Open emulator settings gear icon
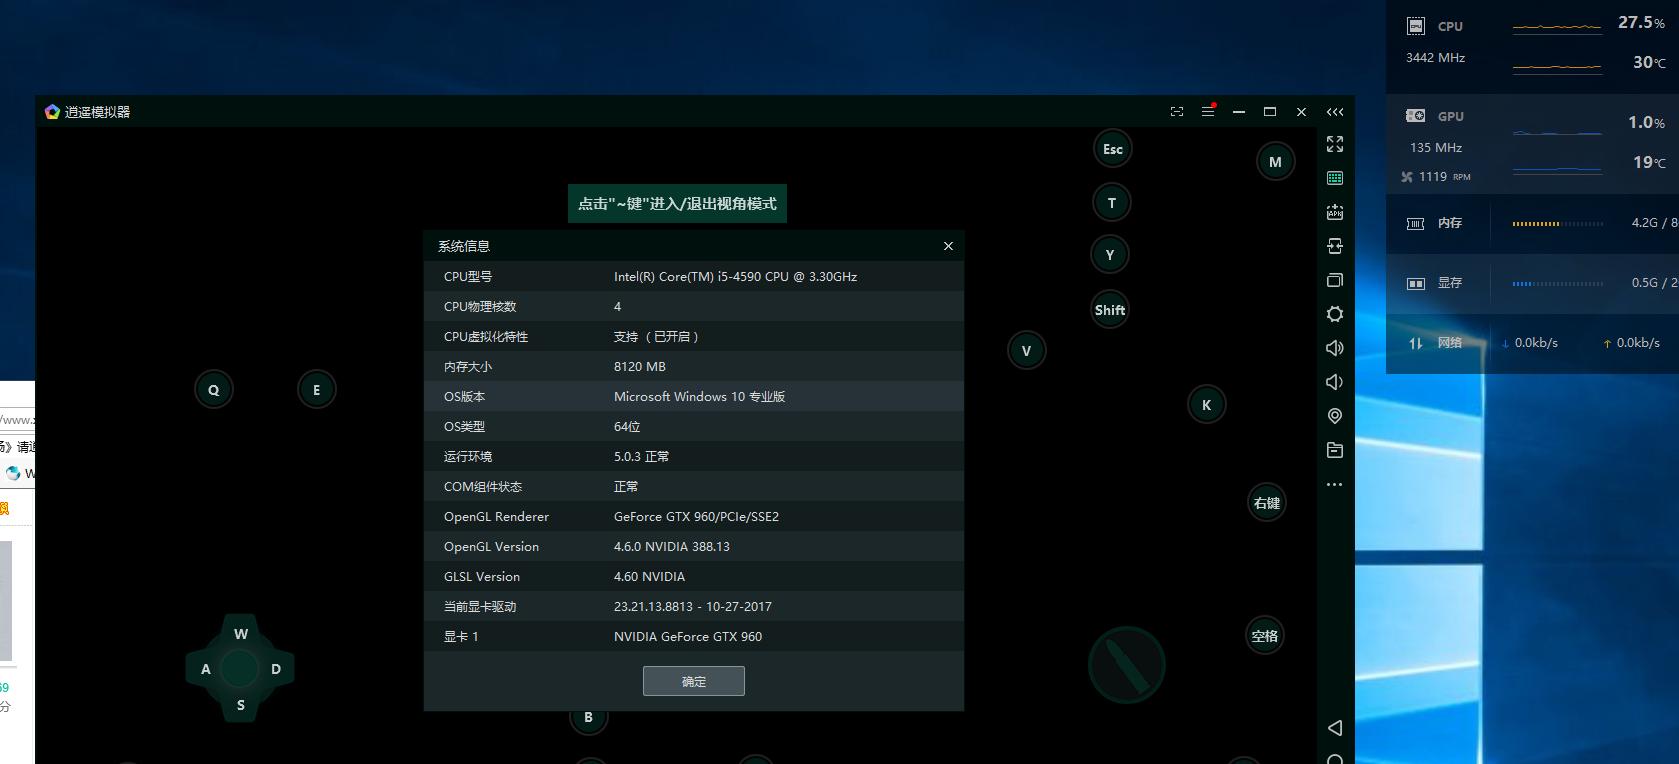 [1335, 314]
